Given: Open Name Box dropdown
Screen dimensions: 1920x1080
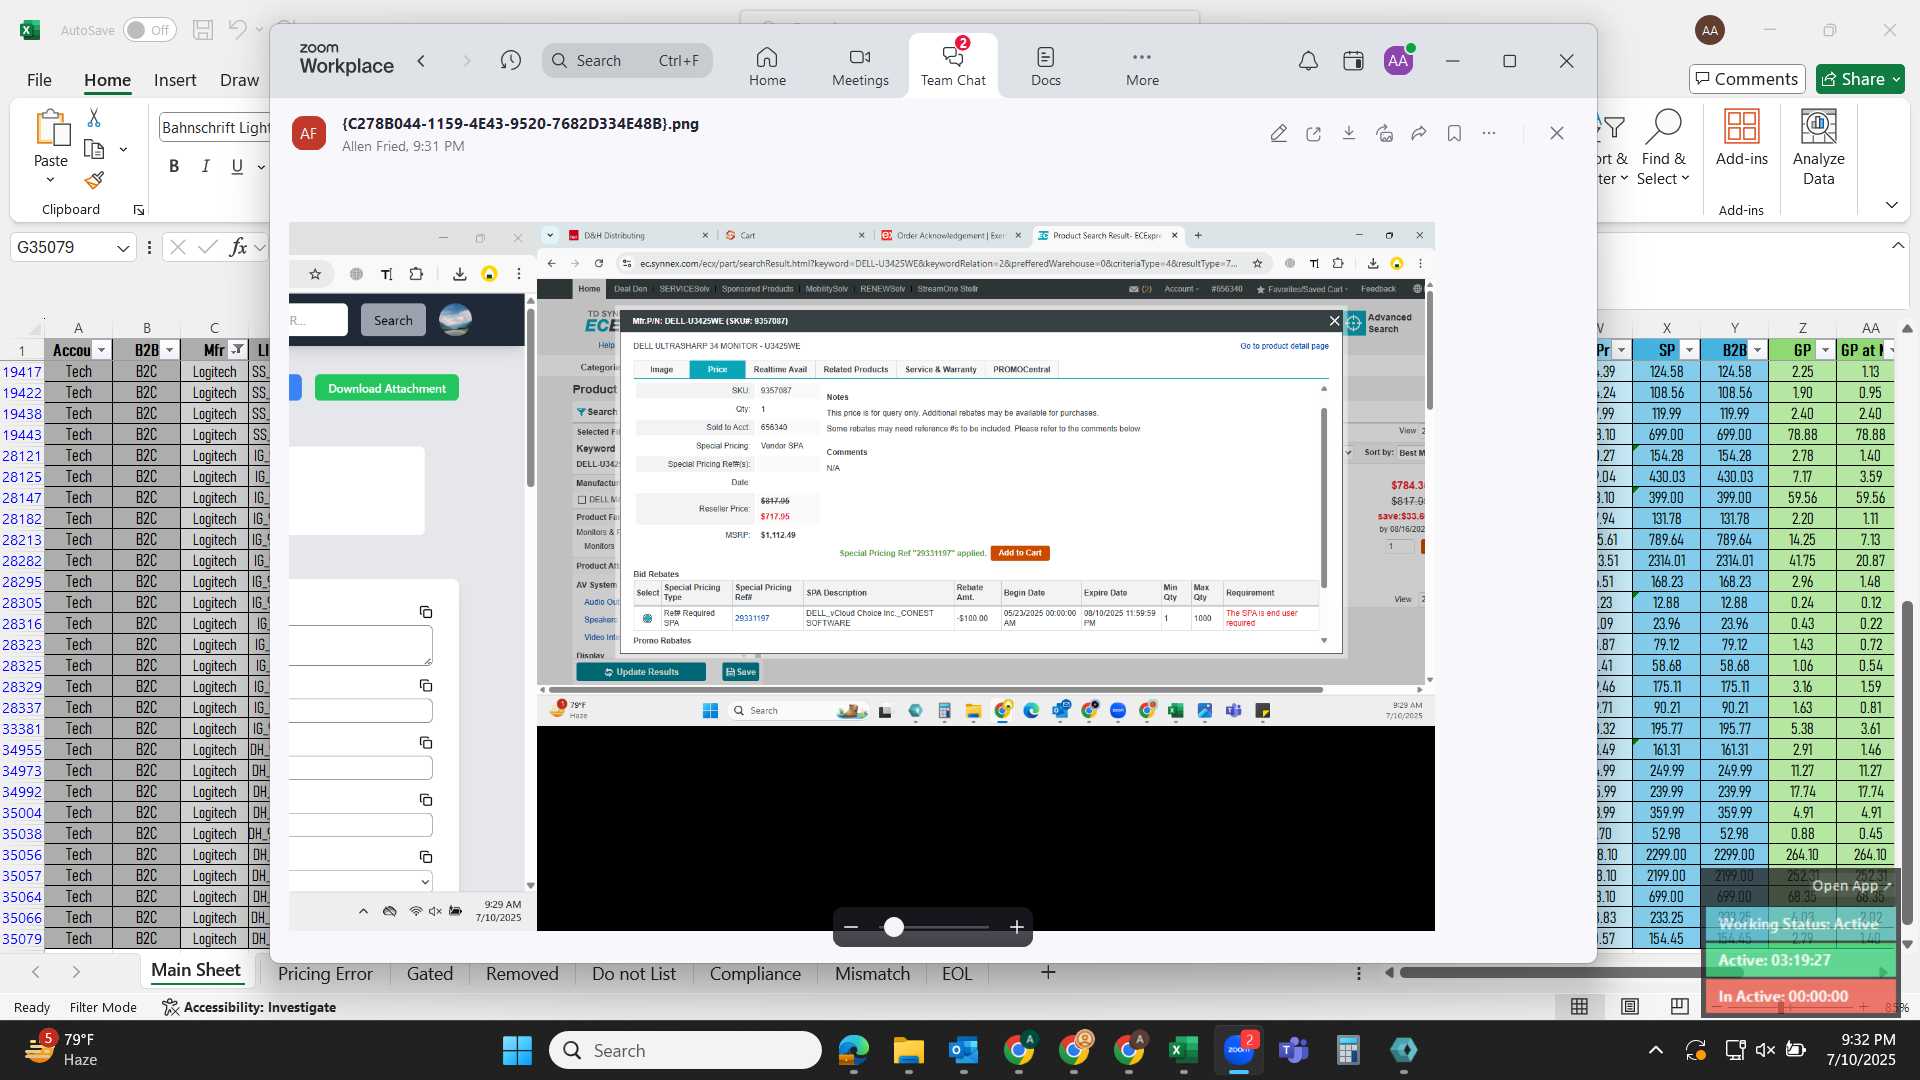Looking at the screenshot, I should coord(122,248).
